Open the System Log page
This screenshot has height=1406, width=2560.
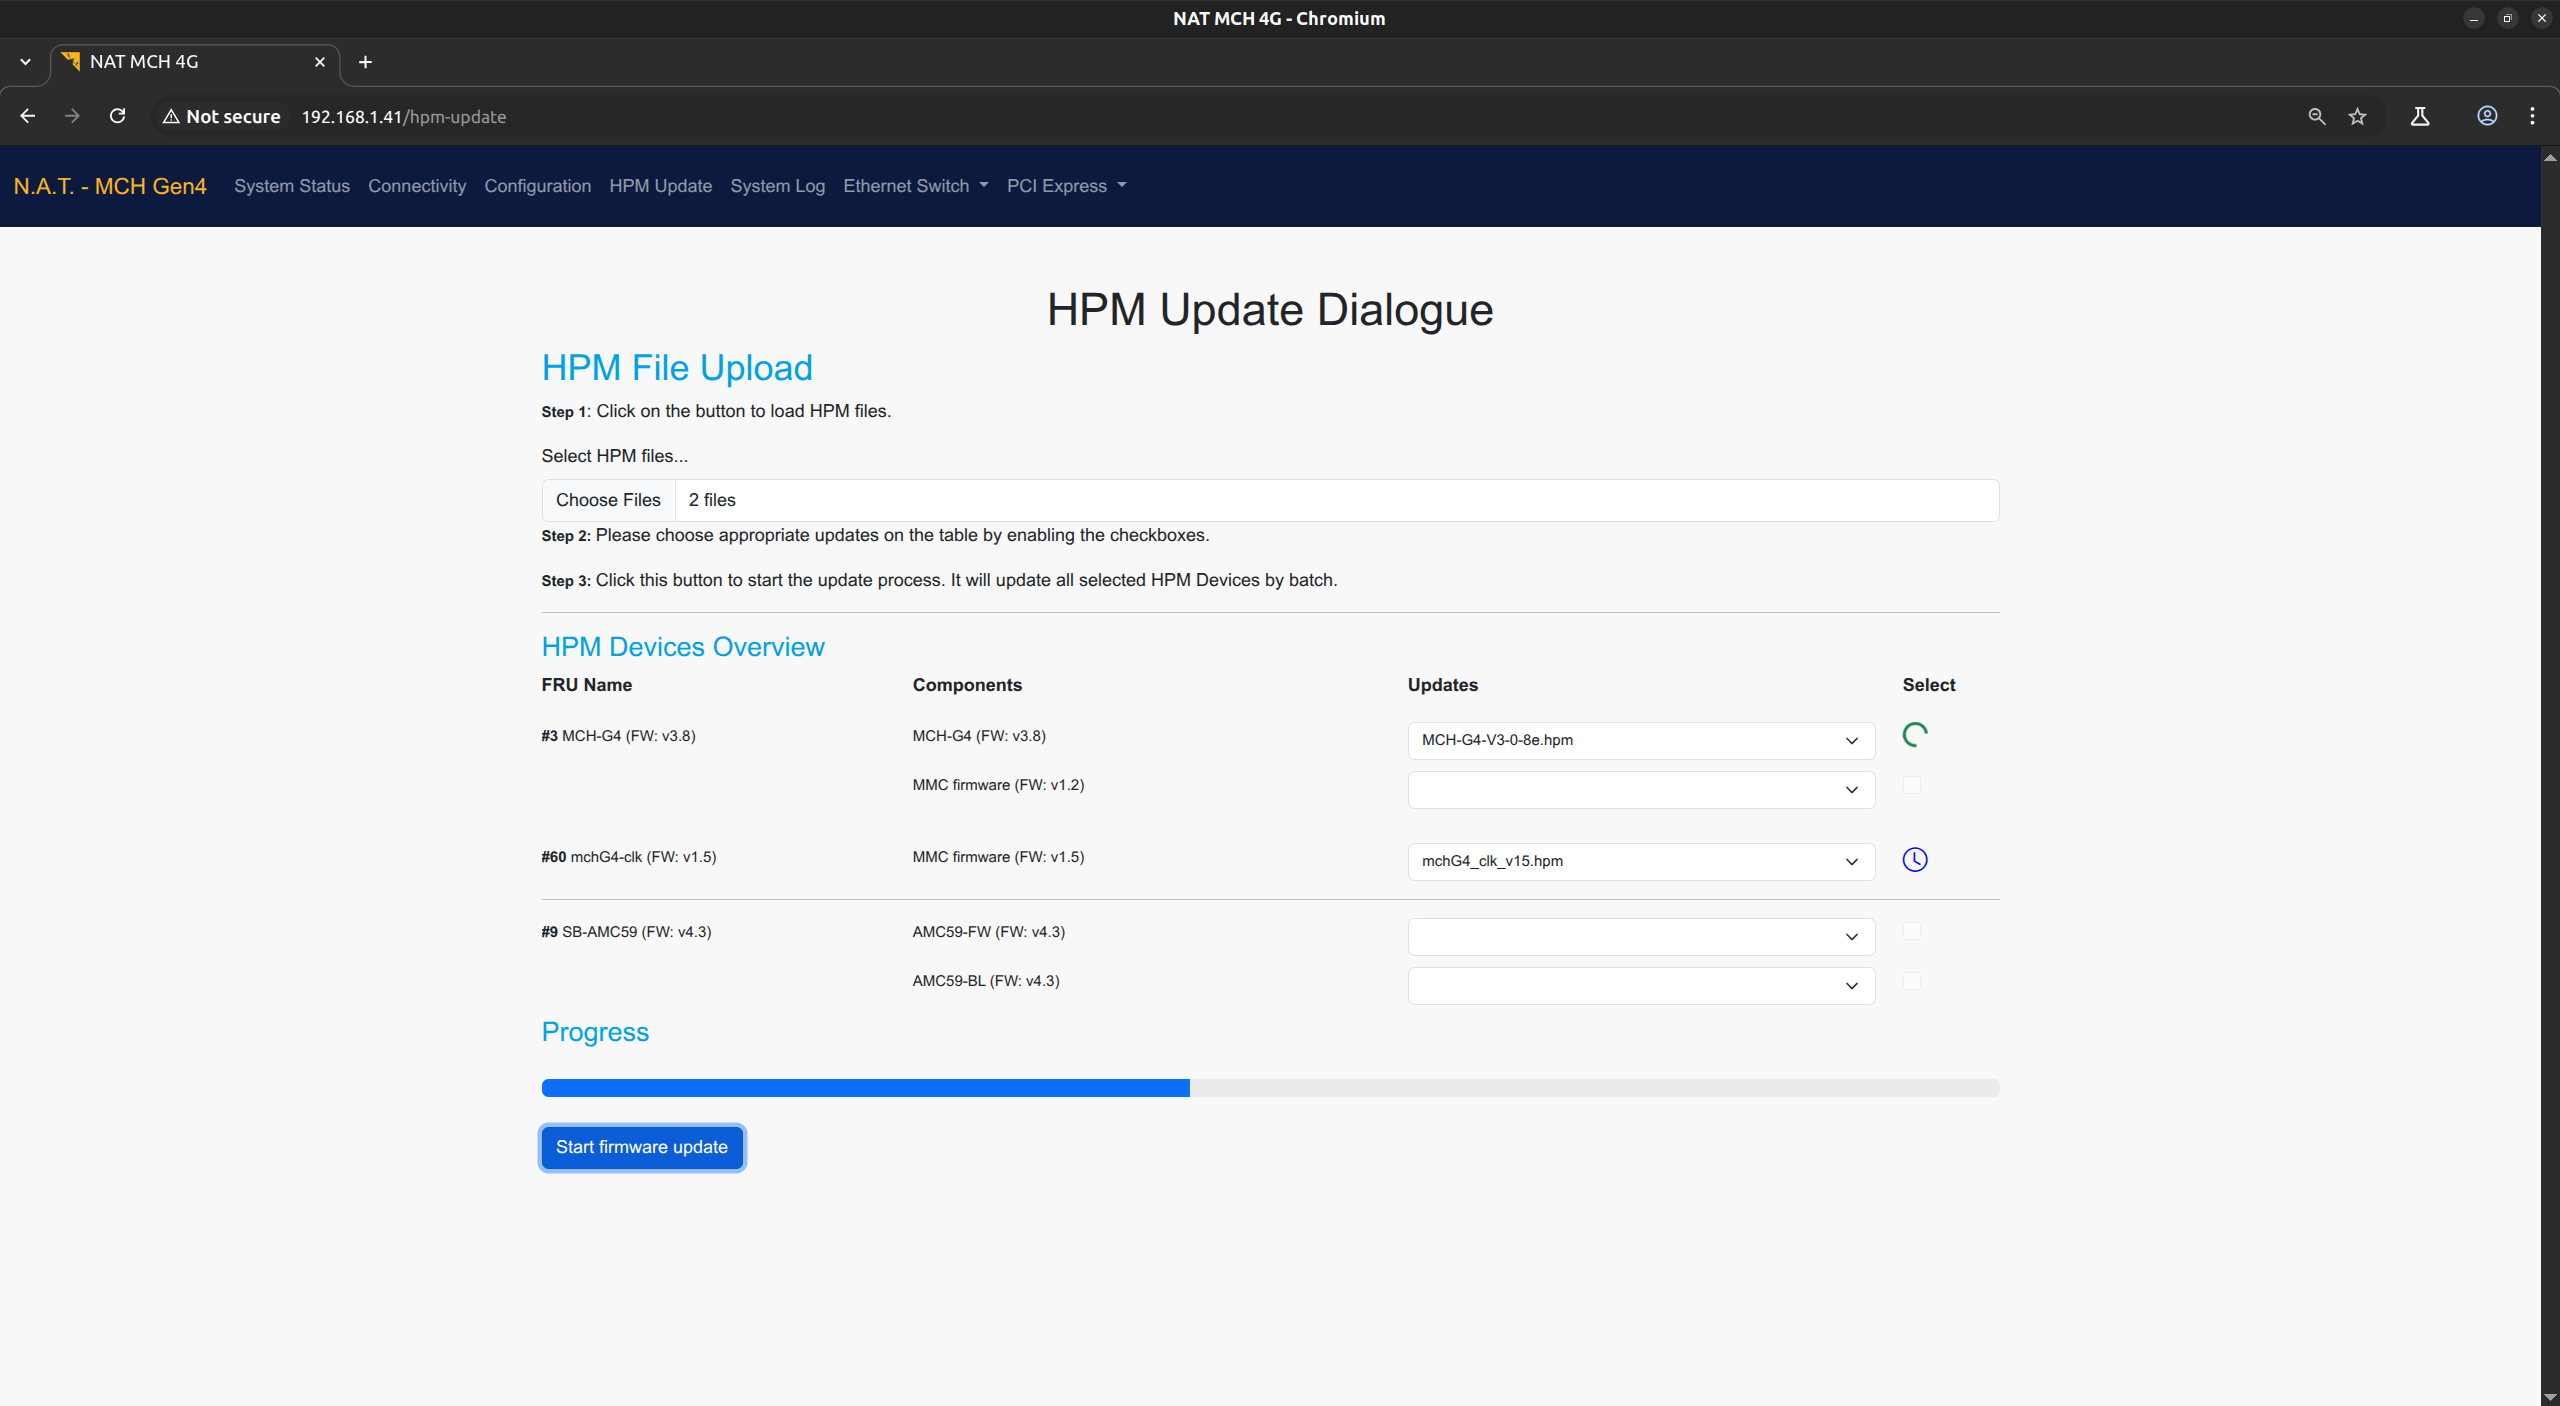(777, 186)
